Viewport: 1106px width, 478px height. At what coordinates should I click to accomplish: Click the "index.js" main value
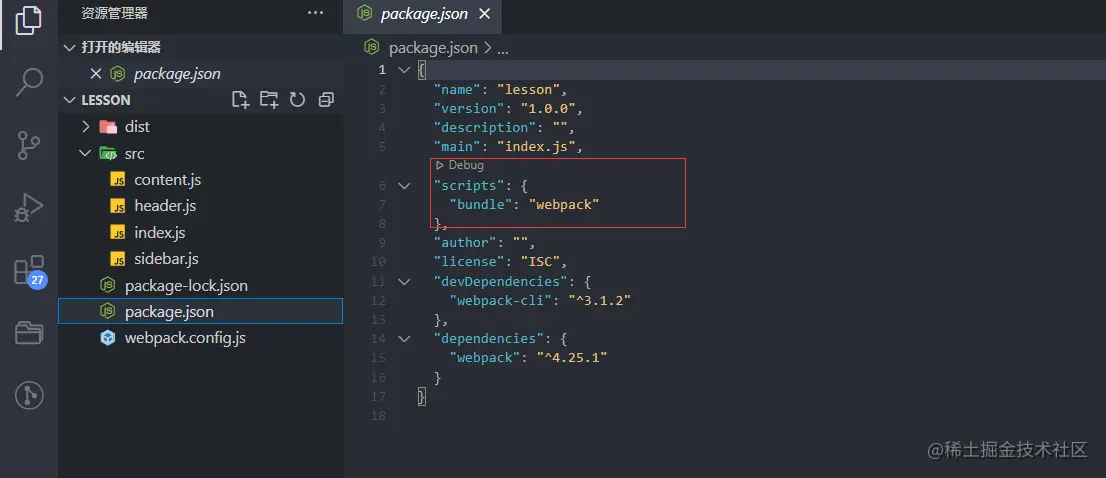click(x=536, y=147)
